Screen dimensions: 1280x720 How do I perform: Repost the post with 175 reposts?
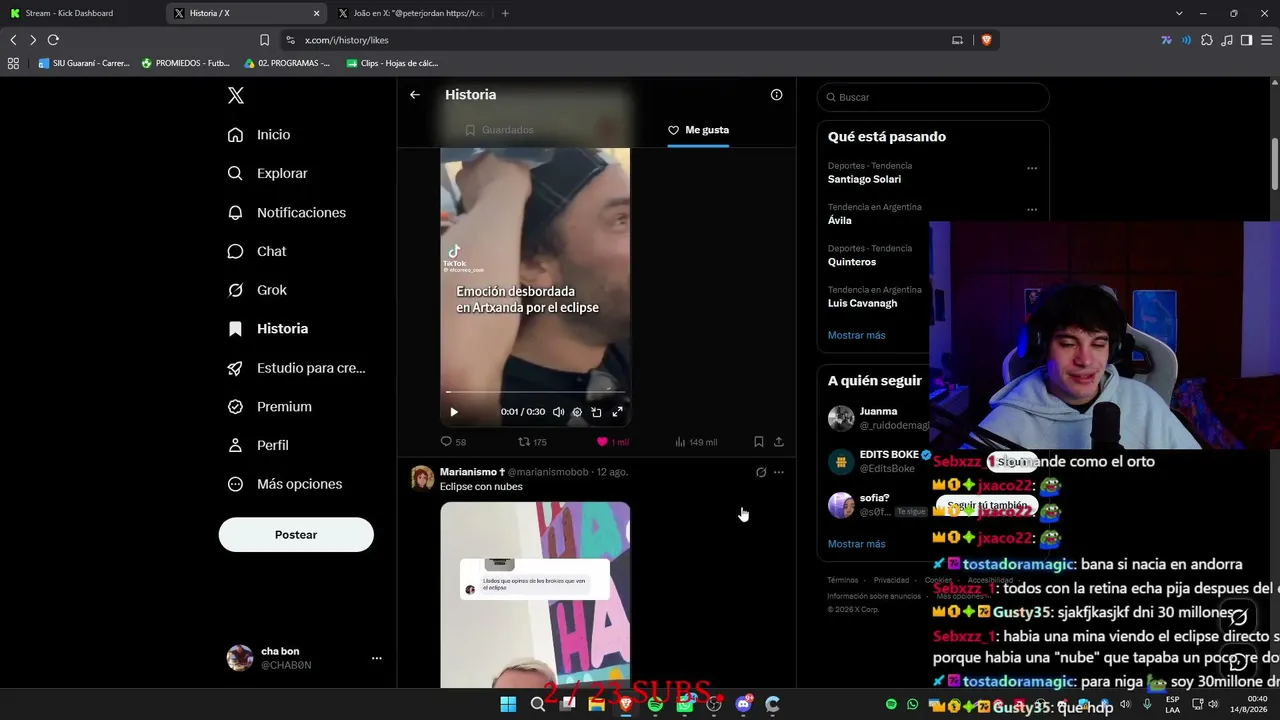point(532,442)
